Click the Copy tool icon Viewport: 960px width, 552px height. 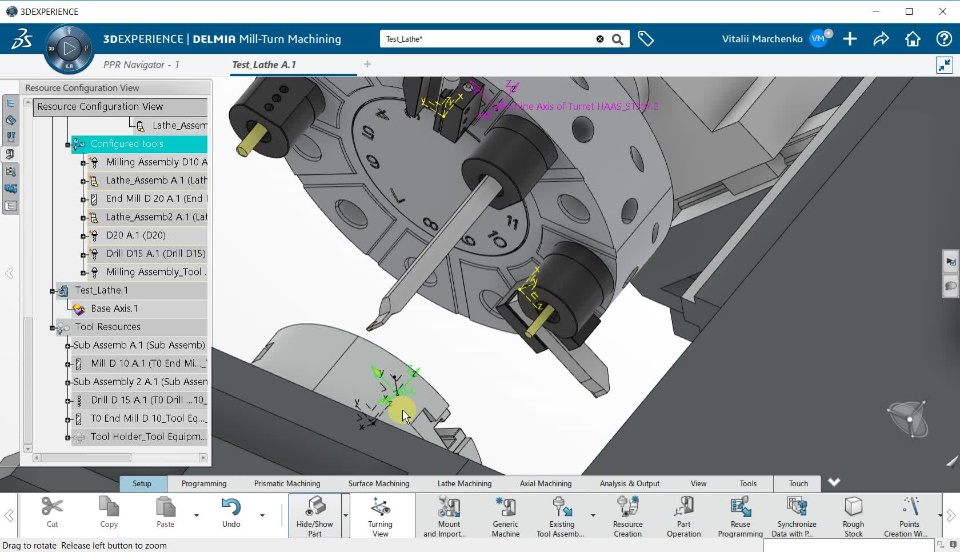coord(109,507)
